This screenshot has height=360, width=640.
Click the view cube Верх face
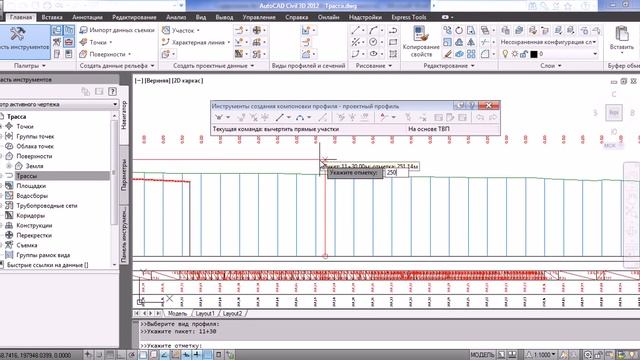coord(614,112)
